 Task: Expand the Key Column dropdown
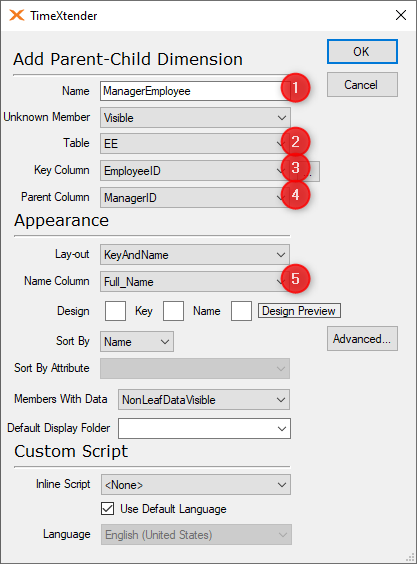coord(195,170)
